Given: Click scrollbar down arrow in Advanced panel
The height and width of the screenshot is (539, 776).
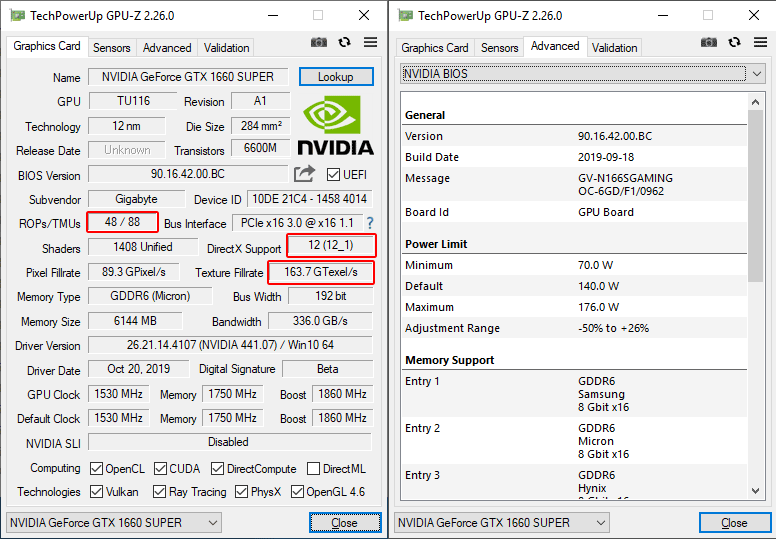Looking at the screenshot, I should [755, 491].
